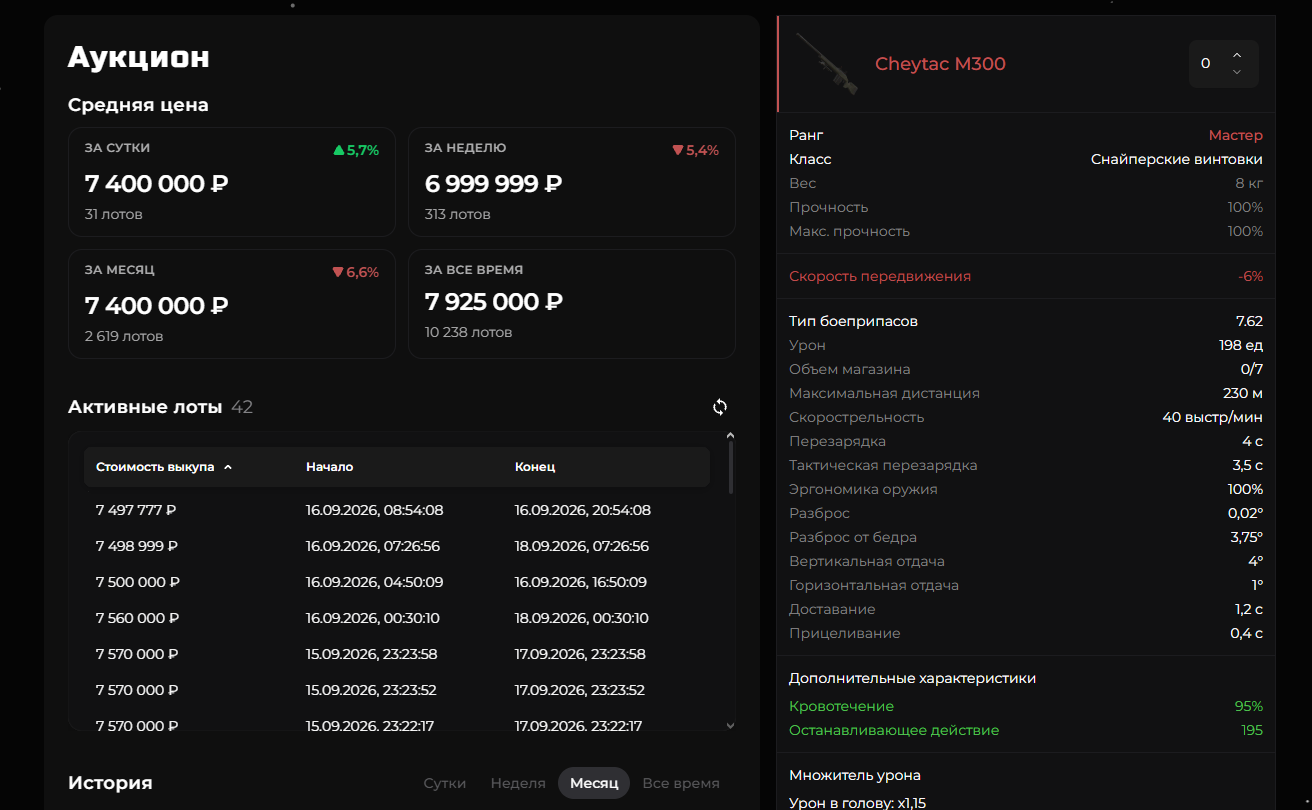Open the За месяц average price card
Image resolution: width=1312 pixels, height=810 pixels.
[232, 304]
